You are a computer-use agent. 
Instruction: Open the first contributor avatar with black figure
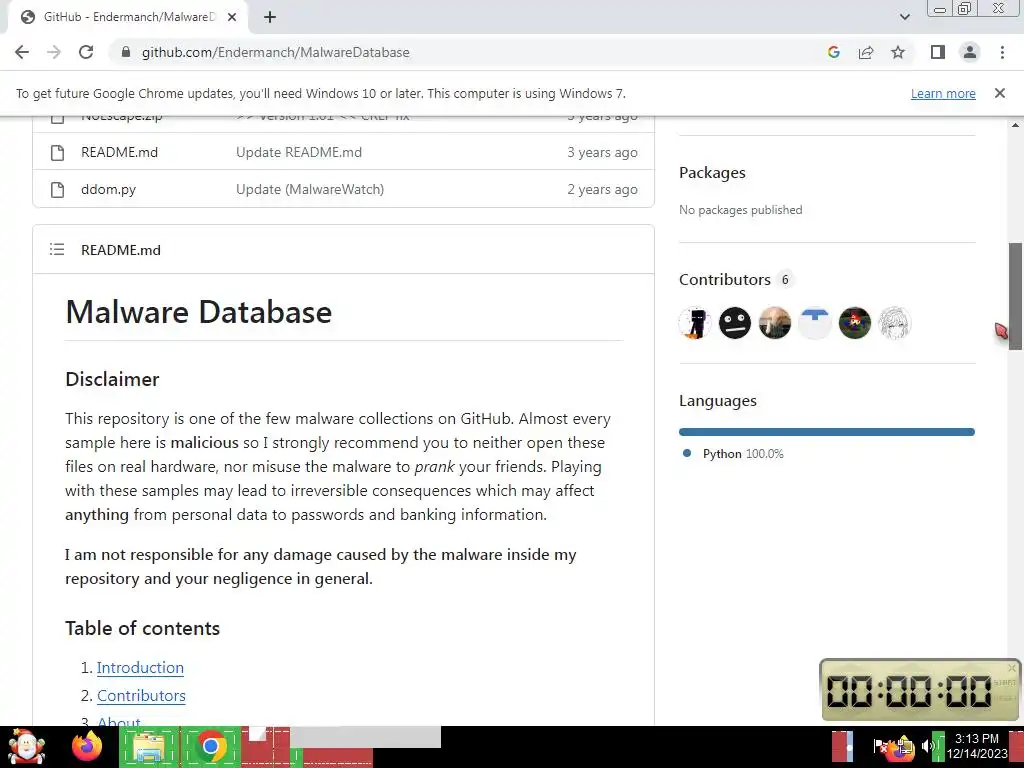coord(695,323)
